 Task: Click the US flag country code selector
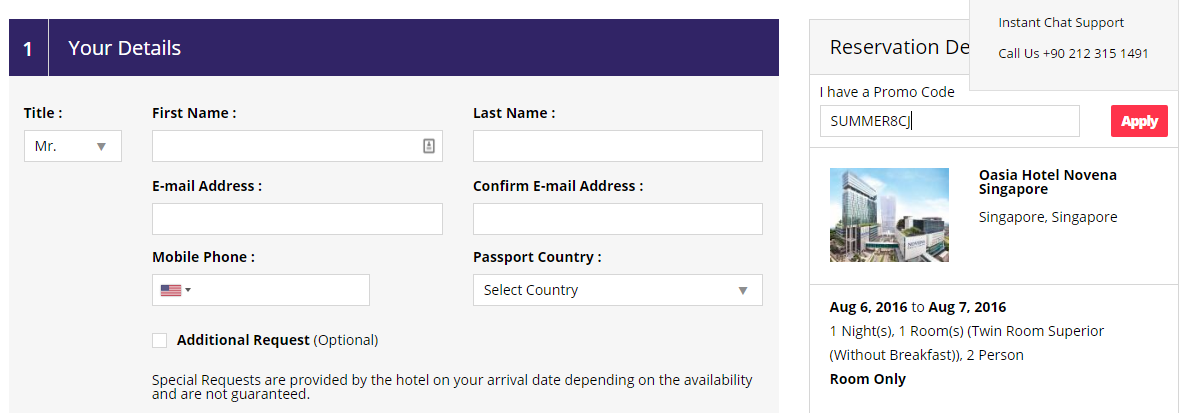pos(175,290)
